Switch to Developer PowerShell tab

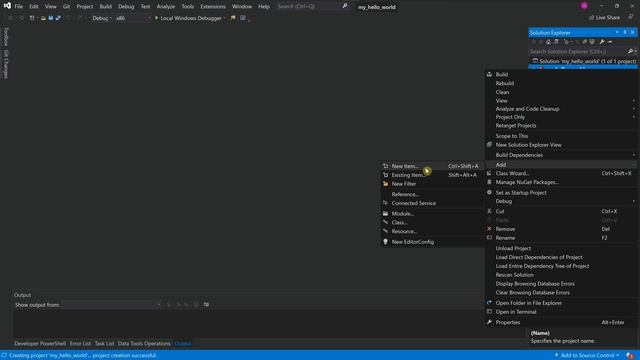coord(40,344)
